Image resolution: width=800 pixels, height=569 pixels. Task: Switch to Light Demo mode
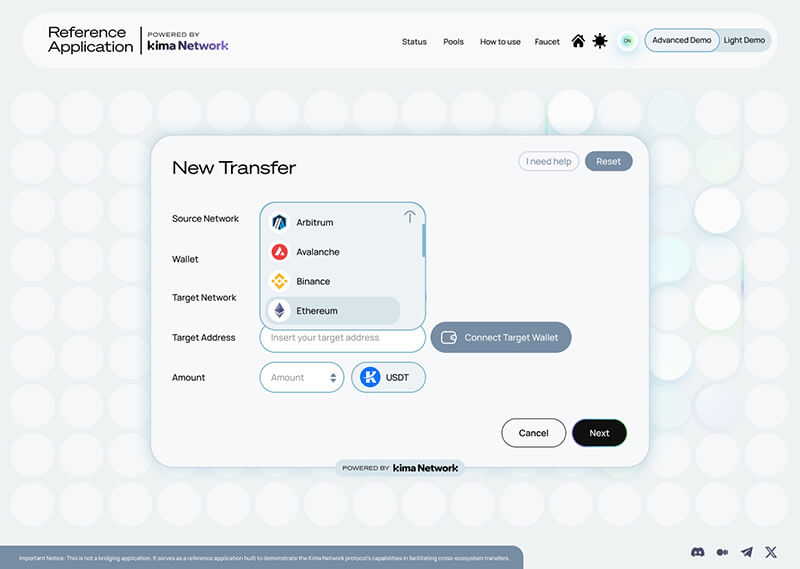pyautogui.click(x=744, y=40)
